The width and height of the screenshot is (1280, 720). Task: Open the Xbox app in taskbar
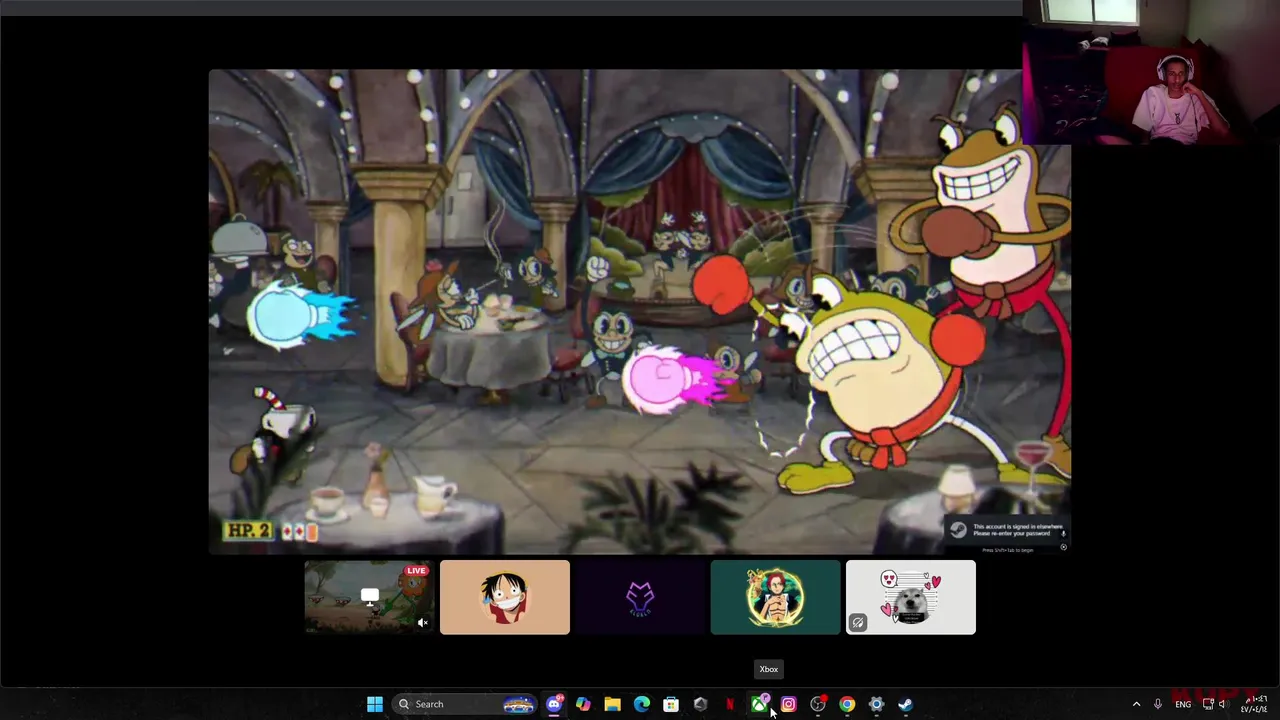759,704
